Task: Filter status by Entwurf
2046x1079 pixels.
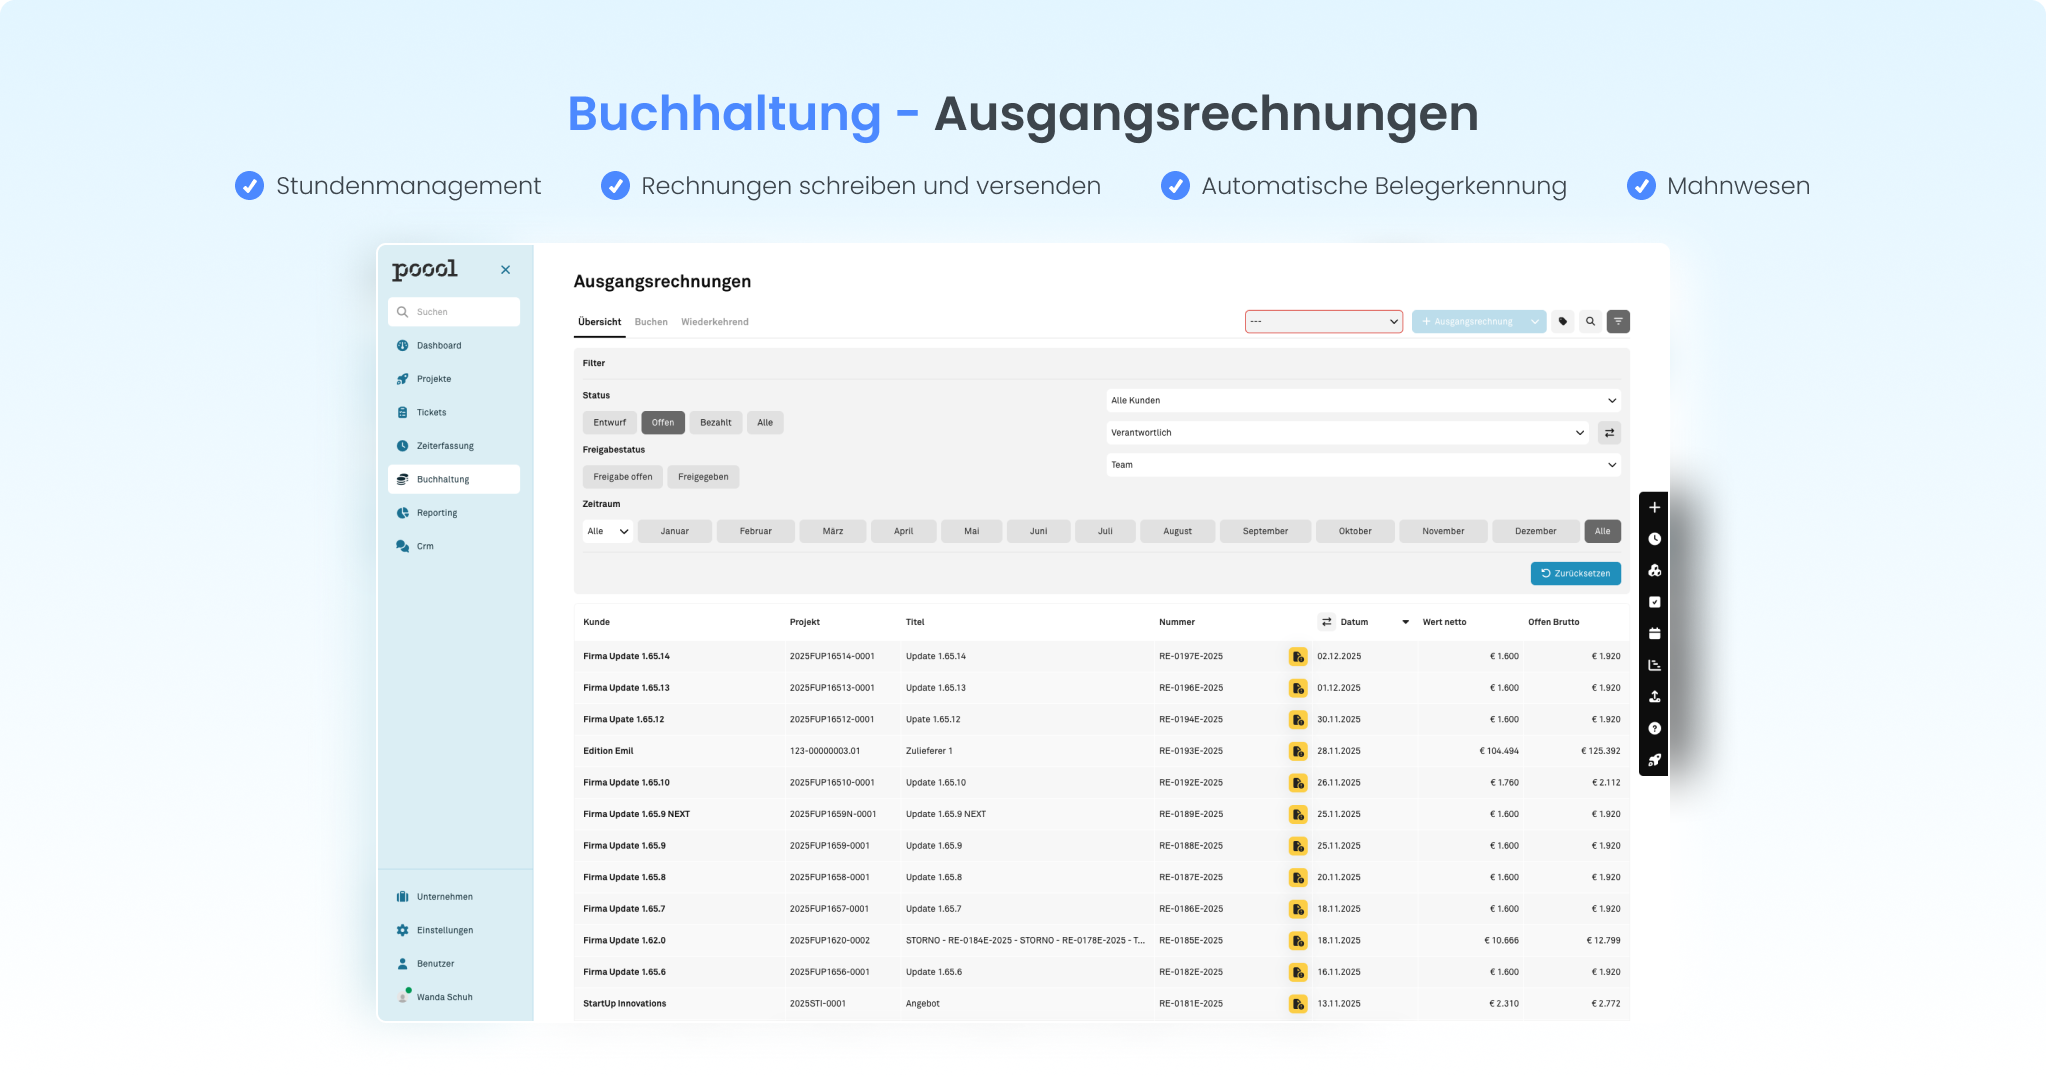Action: point(610,423)
